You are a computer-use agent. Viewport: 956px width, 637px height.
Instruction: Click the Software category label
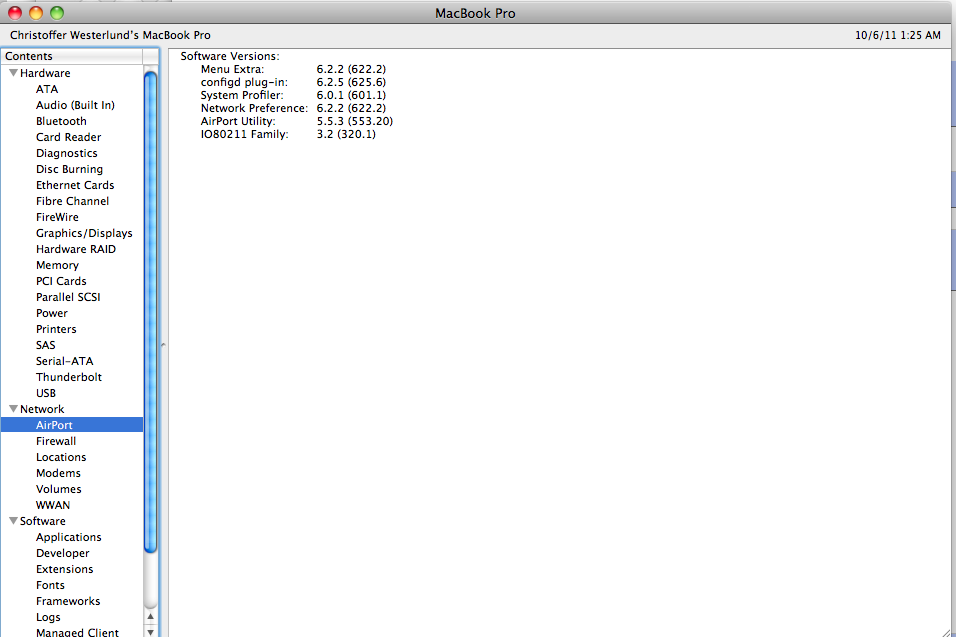(x=43, y=521)
